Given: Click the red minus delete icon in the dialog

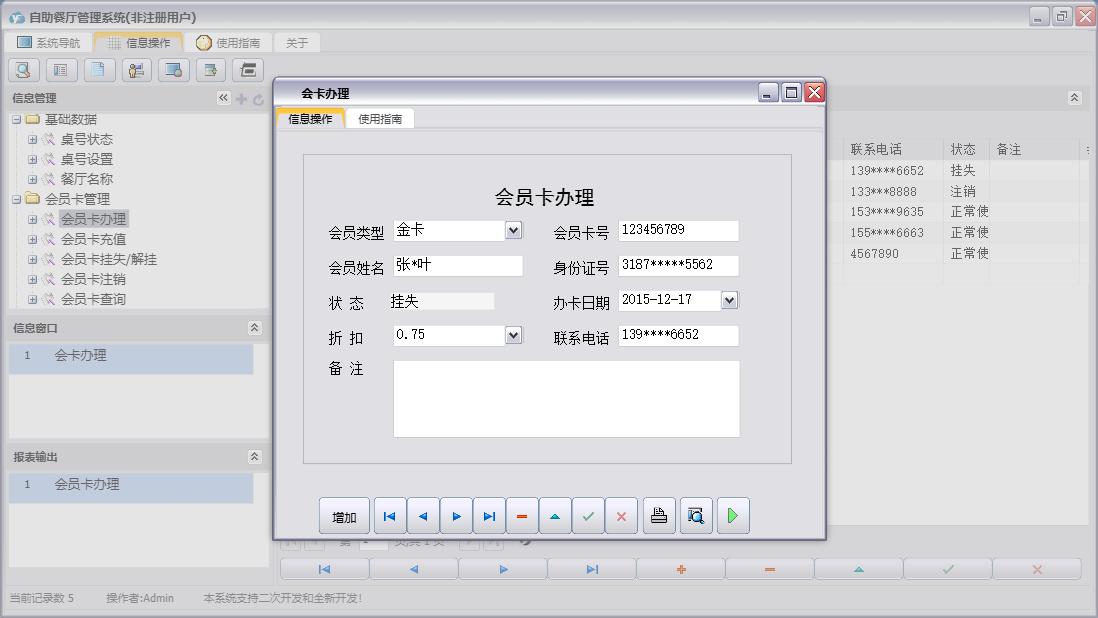Looking at the screenshot, I should pos(522,516).
